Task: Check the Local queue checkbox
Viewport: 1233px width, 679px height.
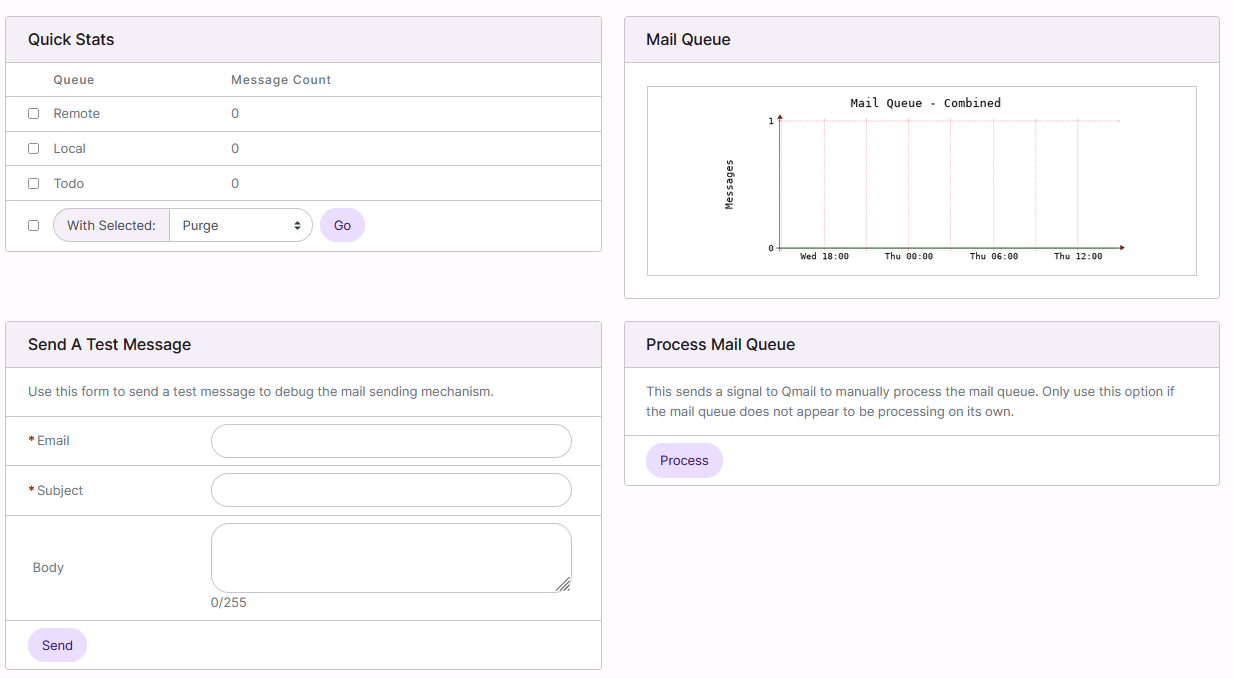Action: pos(33,148)
